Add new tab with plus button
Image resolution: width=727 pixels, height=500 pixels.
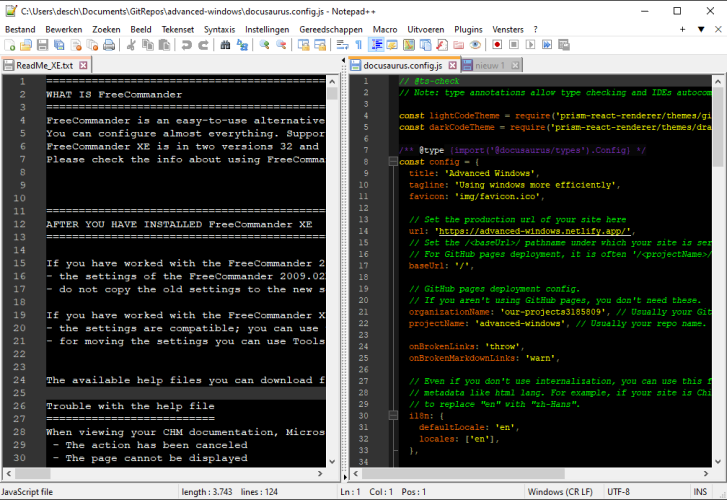(x=682, y=29)
